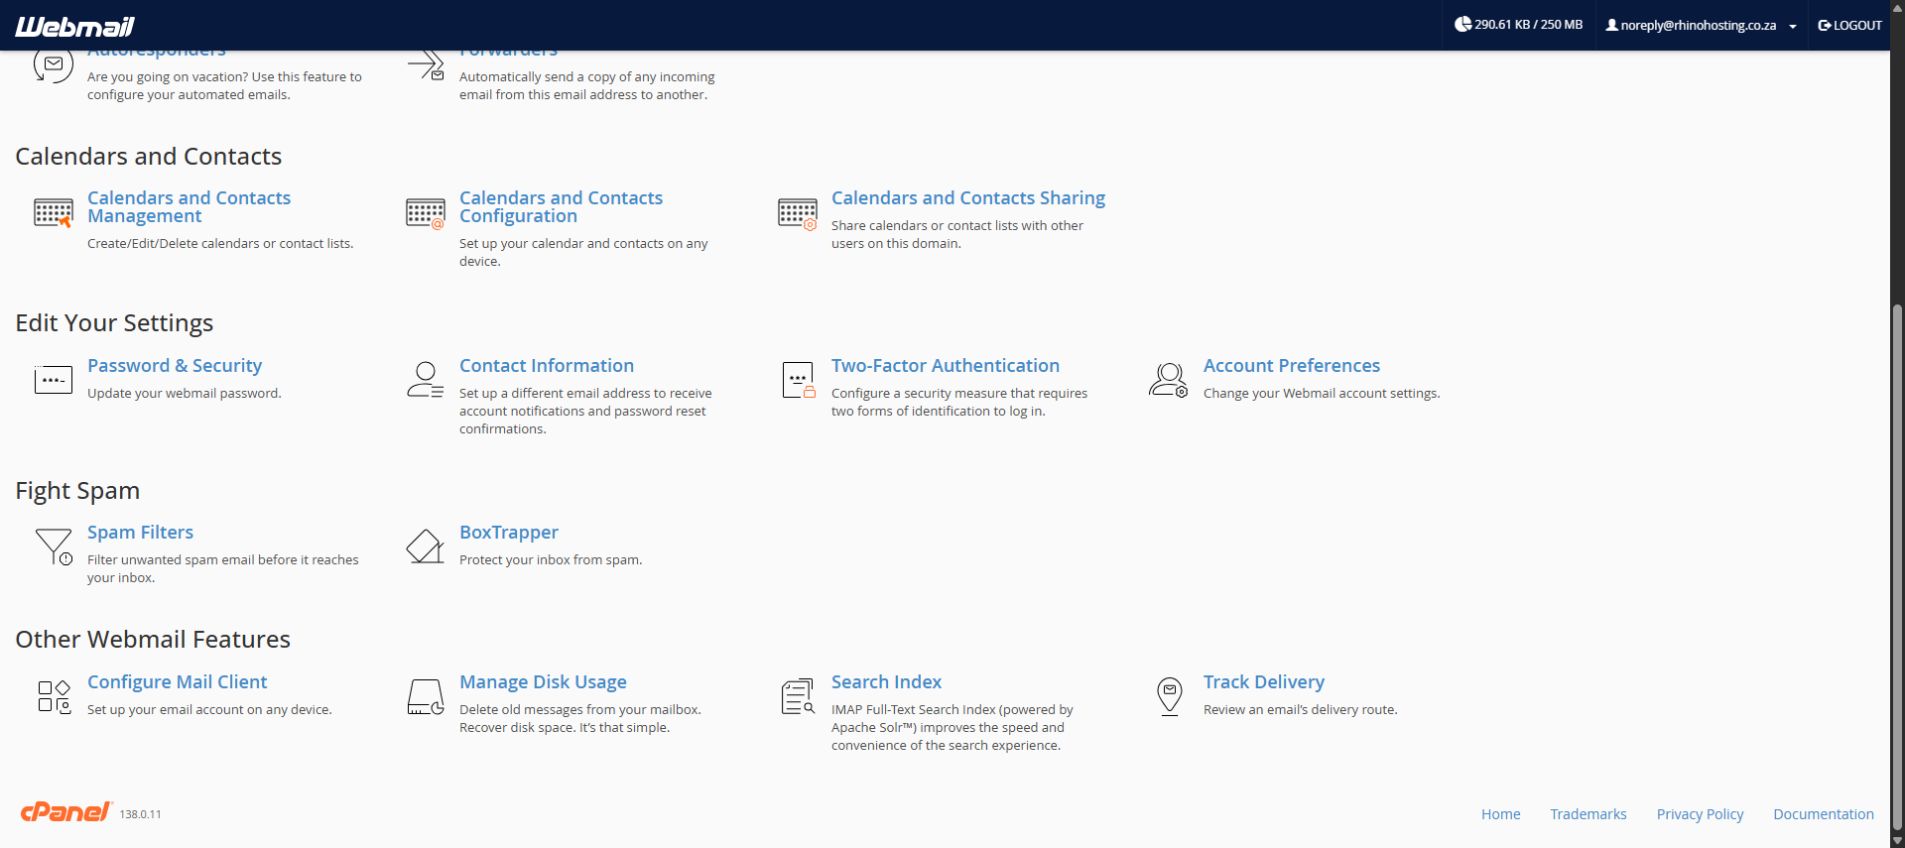Open the BoxTrapper link

coord(508,533)
